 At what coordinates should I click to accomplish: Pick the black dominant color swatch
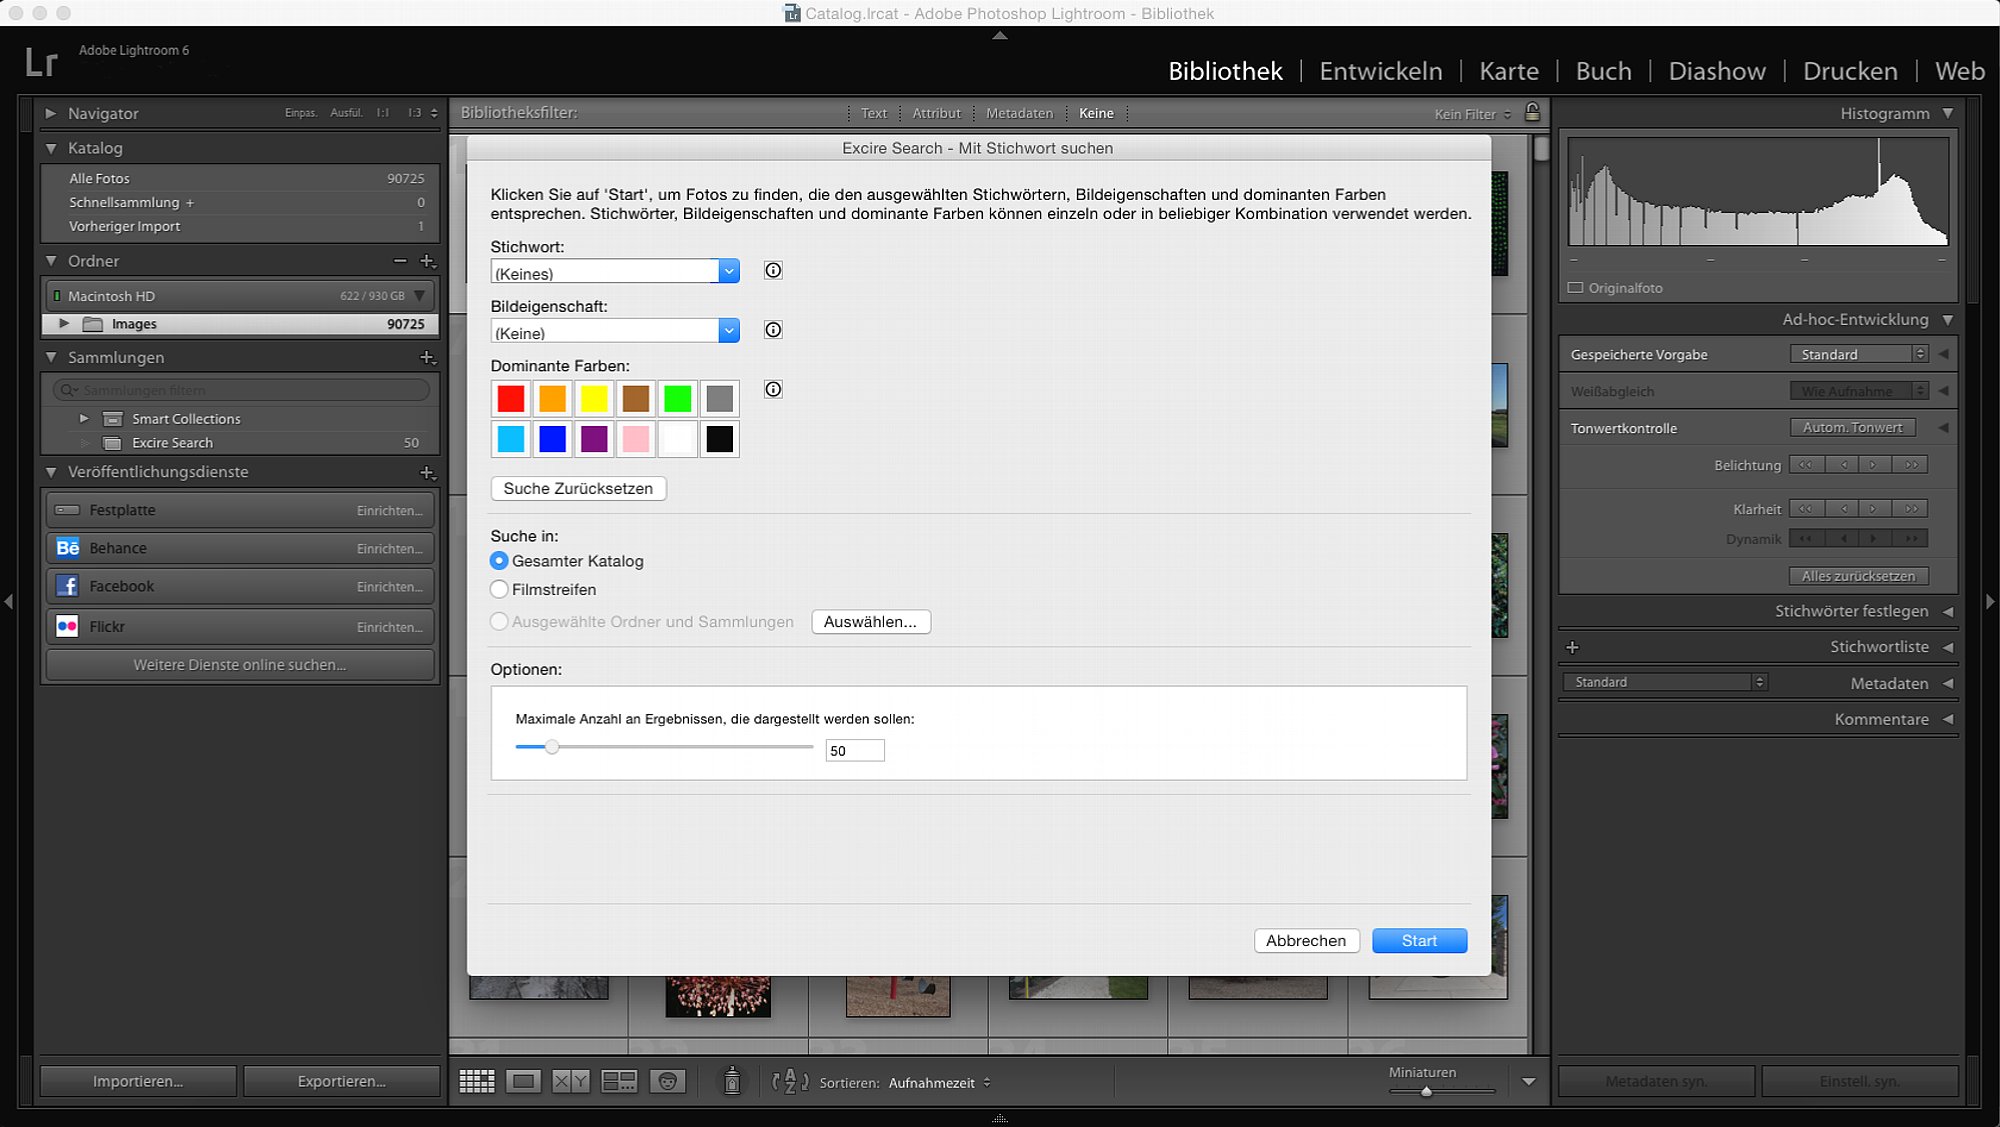pyautogui.click(x=719, y=438)
